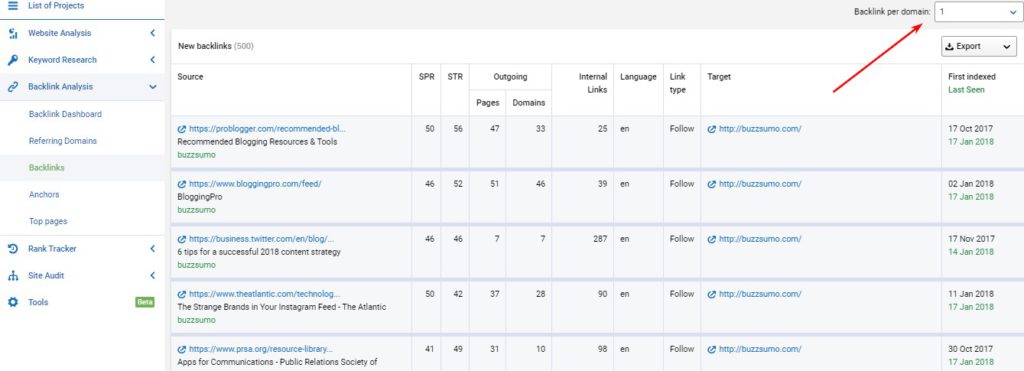1024x371 pixels.
Task: Click the STR column header
Action: (x=455, y=77)
